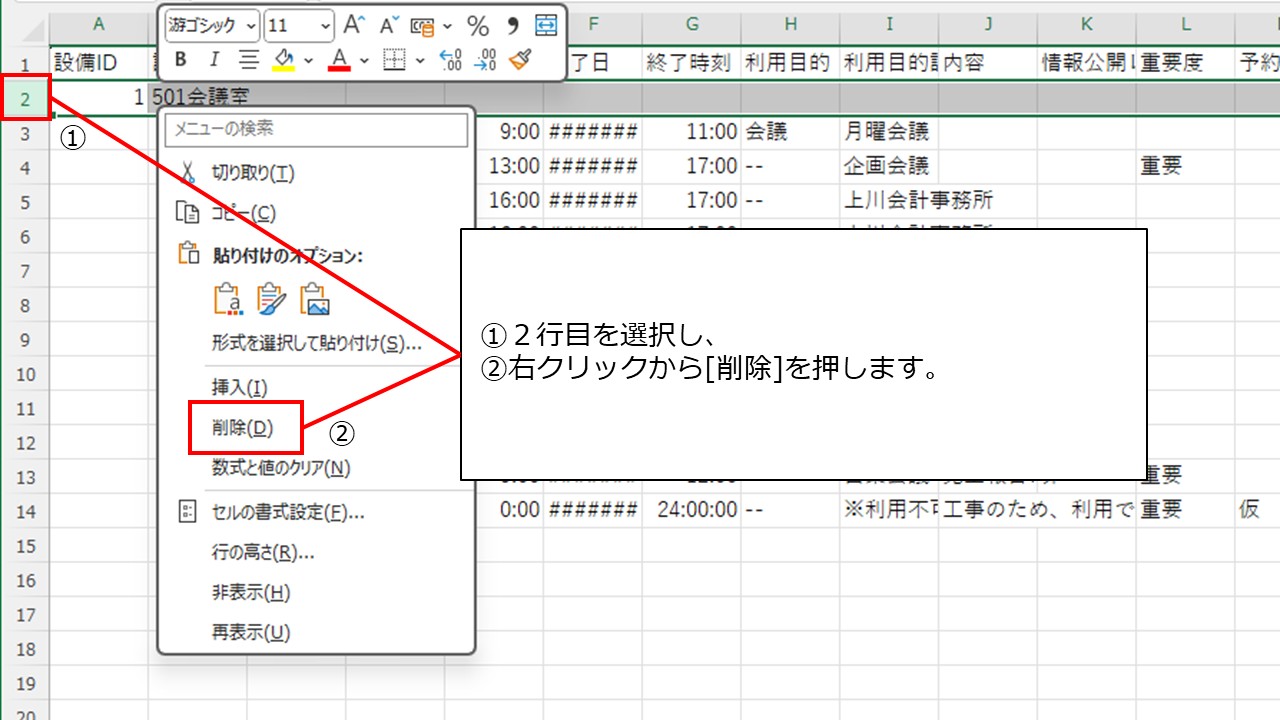Increase the font size in mini toolbar
The image size is (1280, 720).
tap(353, 25)
